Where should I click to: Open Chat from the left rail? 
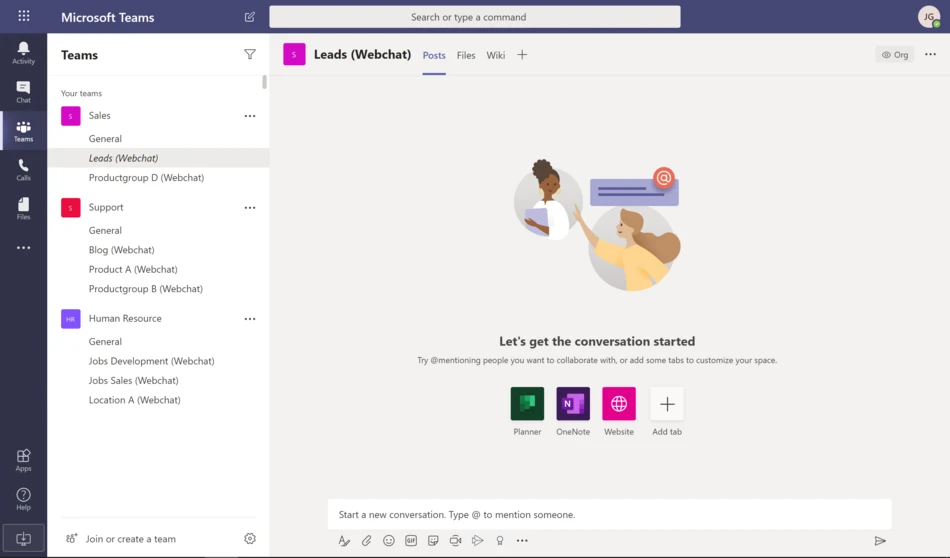pos(23,92)
